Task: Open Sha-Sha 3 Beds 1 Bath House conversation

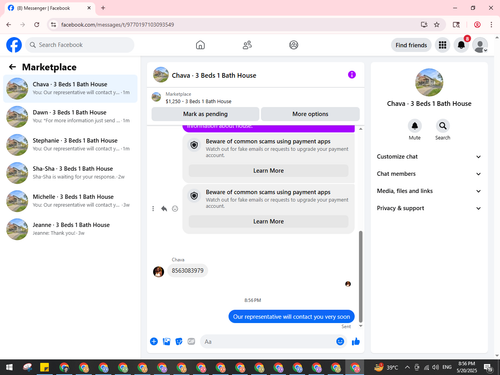Action: (x=70, y=173)
